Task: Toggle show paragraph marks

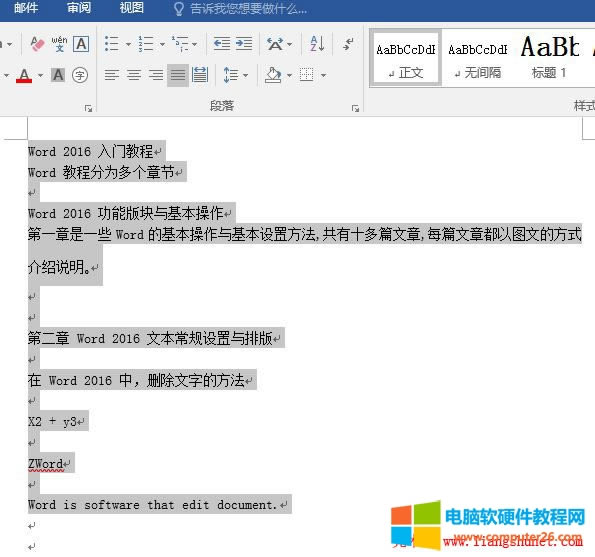Action: tap(348, 44)
